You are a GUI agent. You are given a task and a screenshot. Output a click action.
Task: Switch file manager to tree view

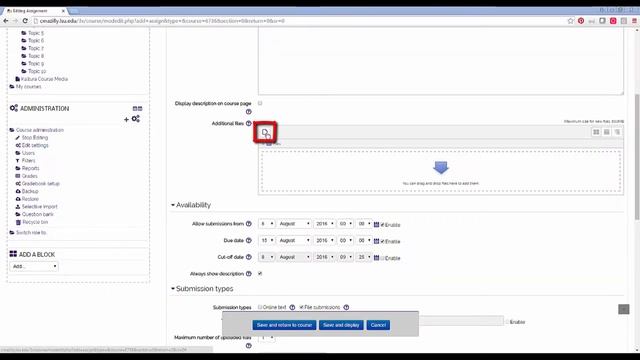pos(617,132)
